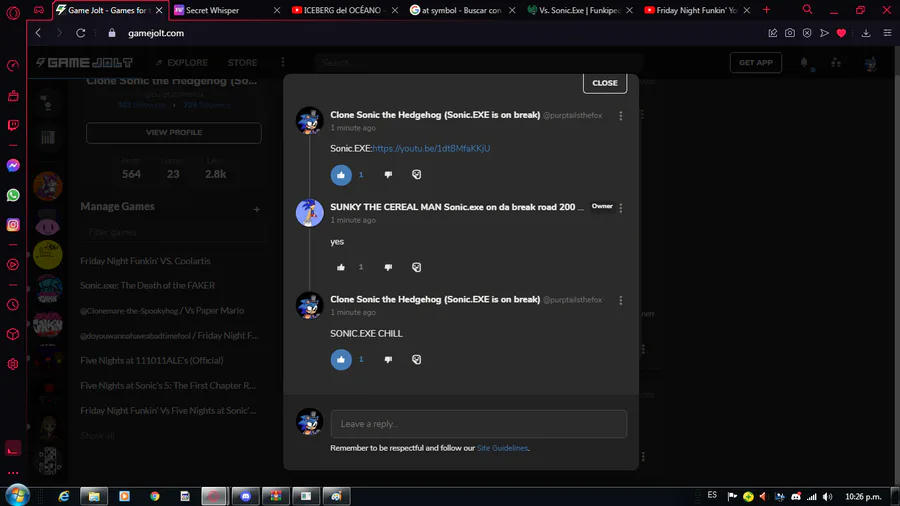Screen dimensions: 900x506
Task: Add sticker to the 'yes' comment
Action: pos(417,267)
